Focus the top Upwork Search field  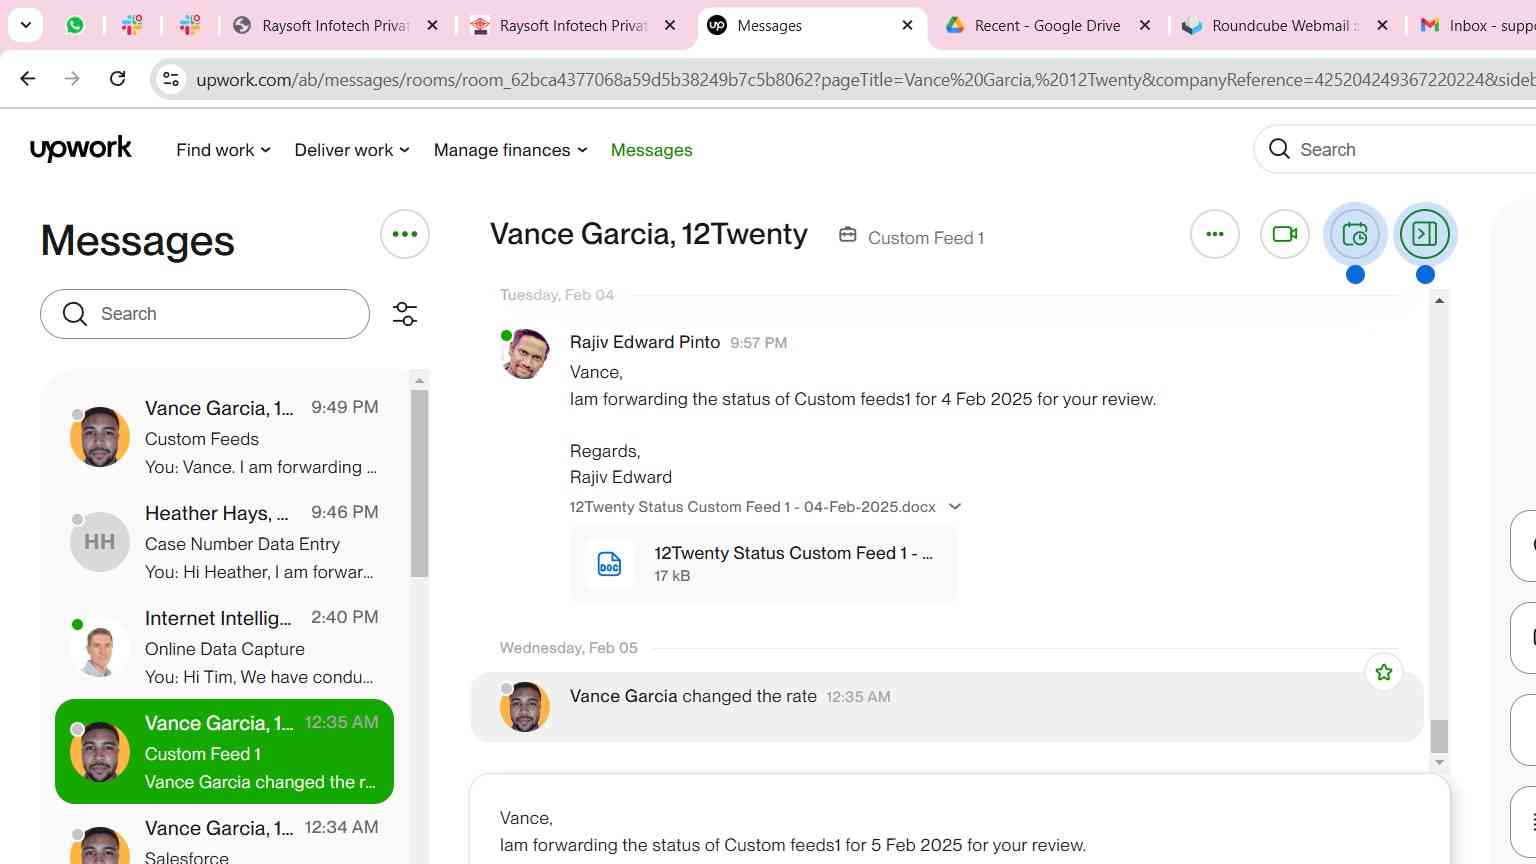(x=1395, y=149)
